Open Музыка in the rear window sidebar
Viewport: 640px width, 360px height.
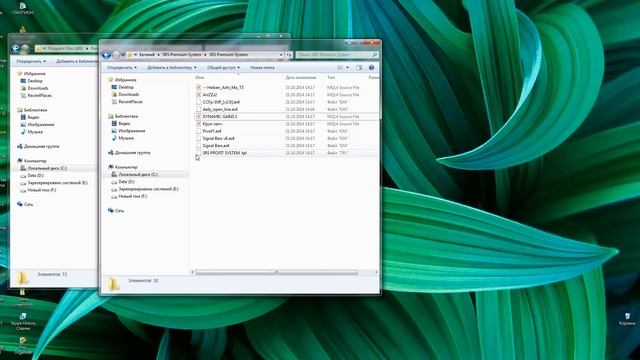pyautogui.click(x=35, y=132)
